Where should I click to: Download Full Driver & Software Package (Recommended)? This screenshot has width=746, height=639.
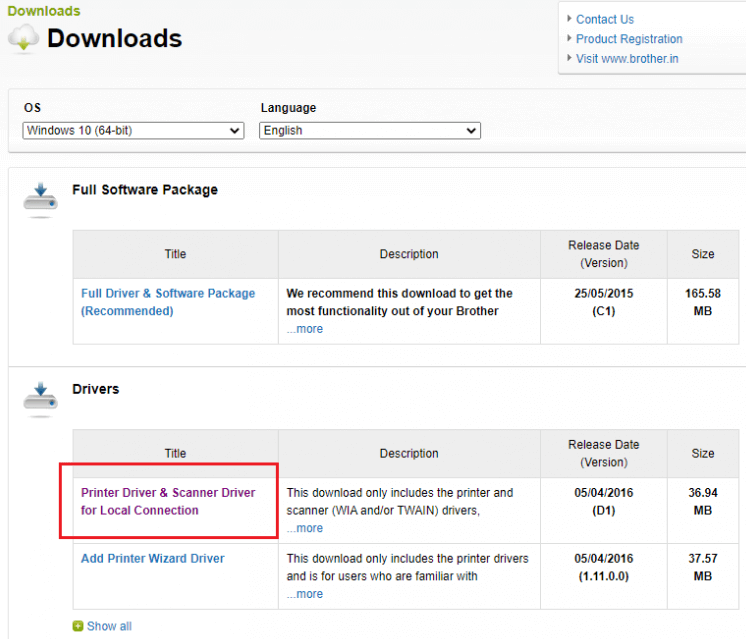coord(168,302)
